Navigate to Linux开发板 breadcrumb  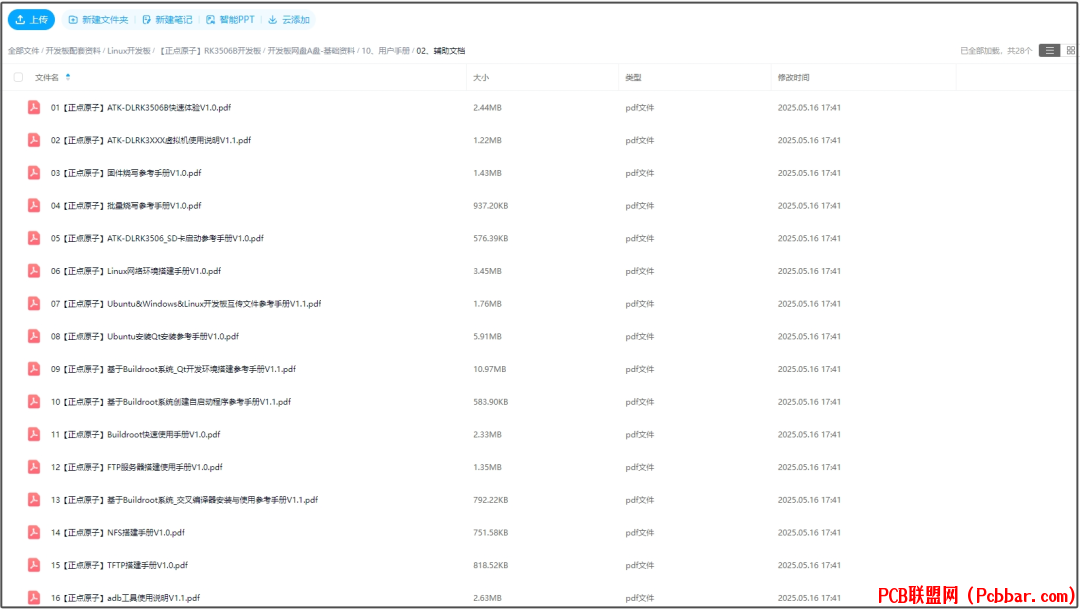coord(129,51)
